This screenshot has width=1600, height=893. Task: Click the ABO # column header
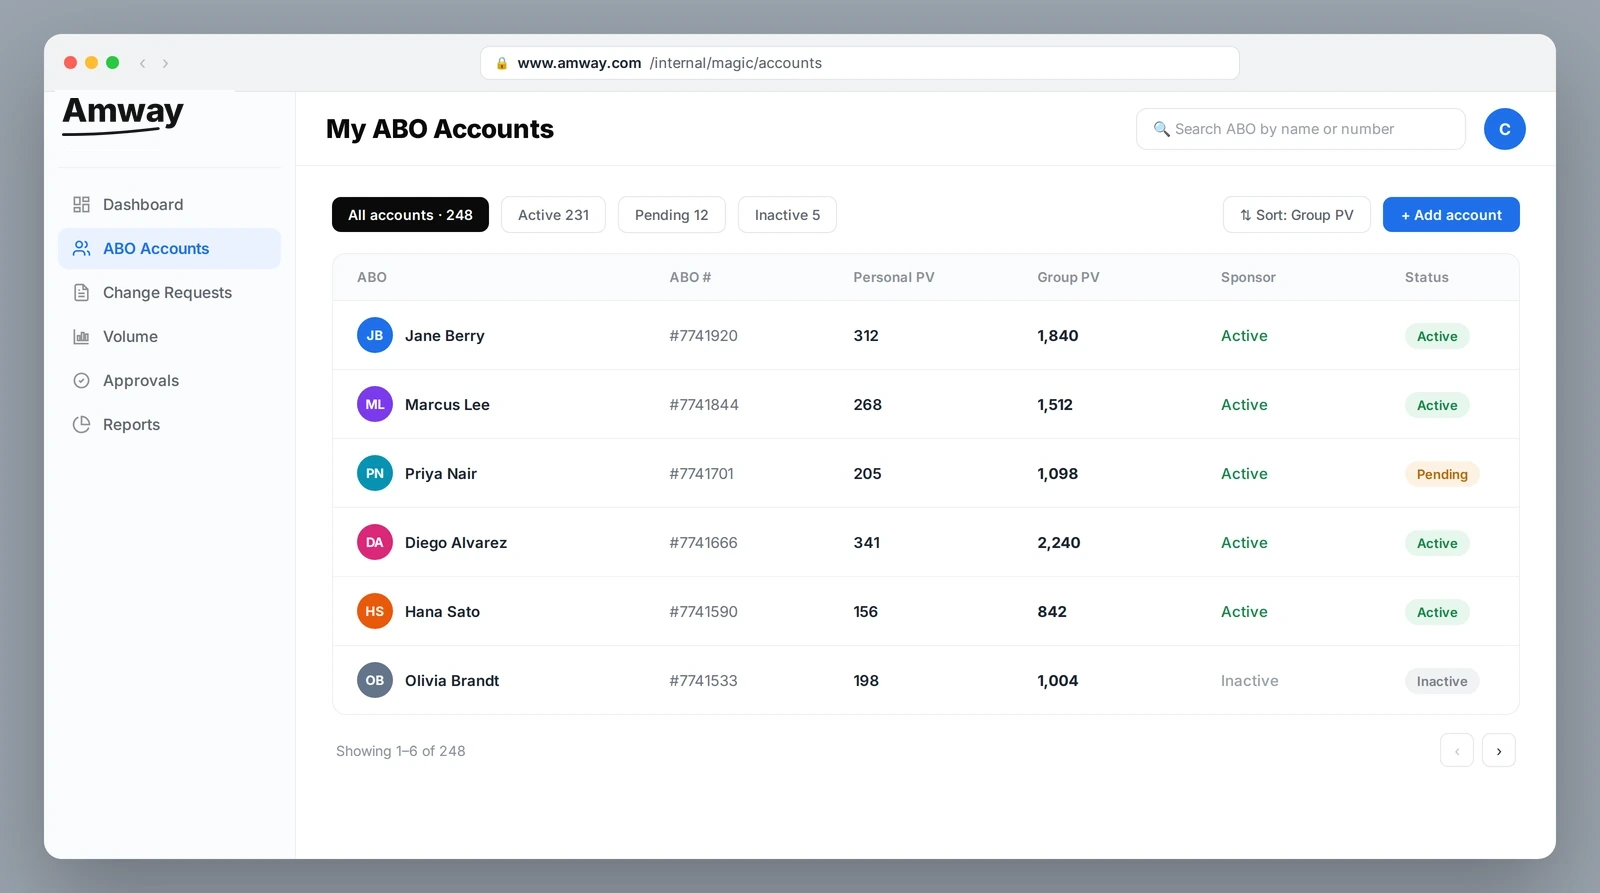point(690,277)
